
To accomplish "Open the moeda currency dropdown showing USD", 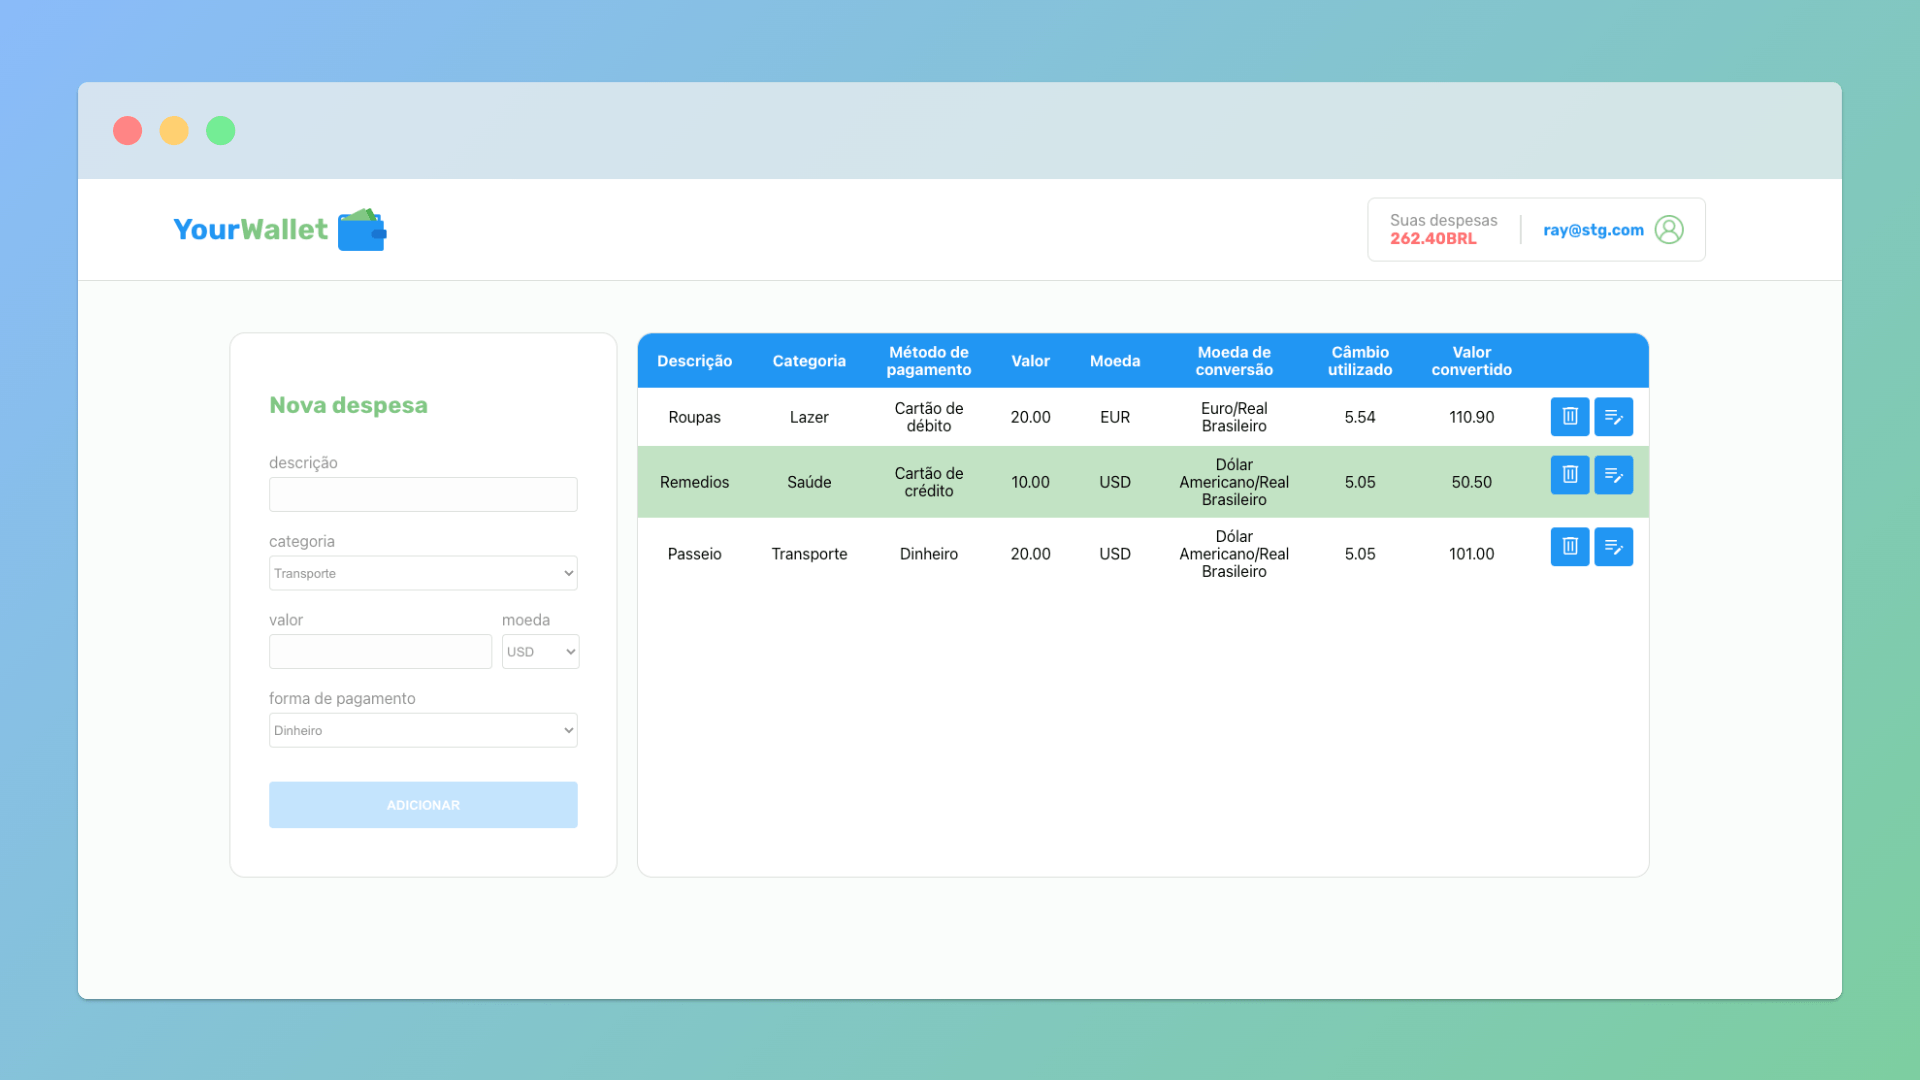I will coord(540,652).
